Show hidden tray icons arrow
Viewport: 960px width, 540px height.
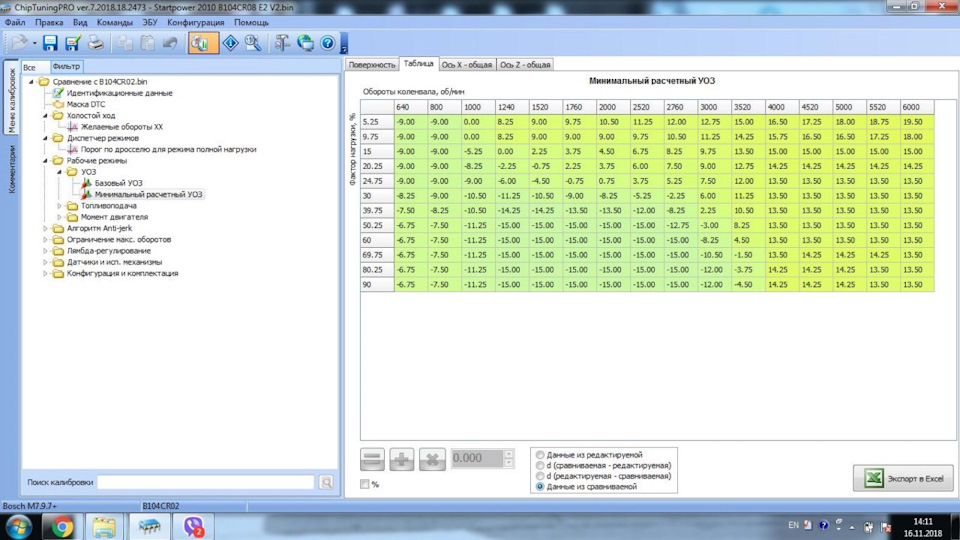pos(852,527)
